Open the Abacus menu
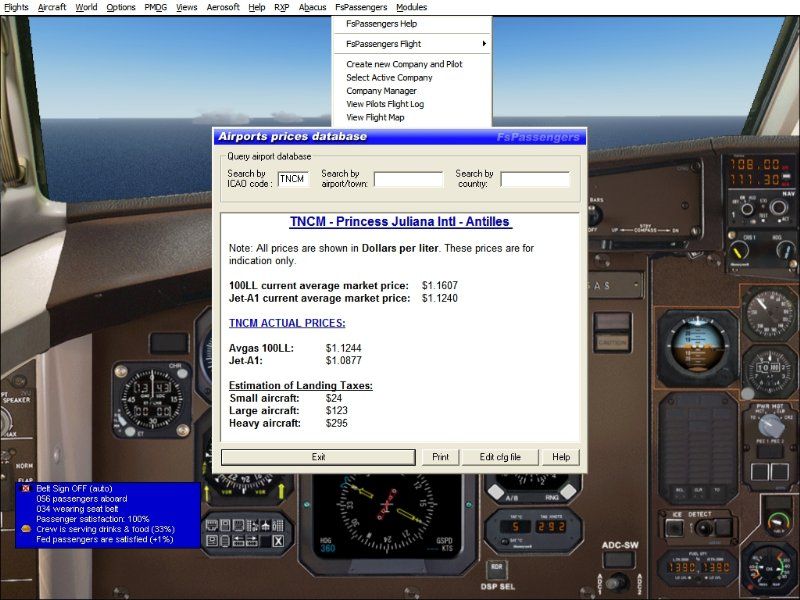Viewport: 800px width, 600px height. click(312, 7)
